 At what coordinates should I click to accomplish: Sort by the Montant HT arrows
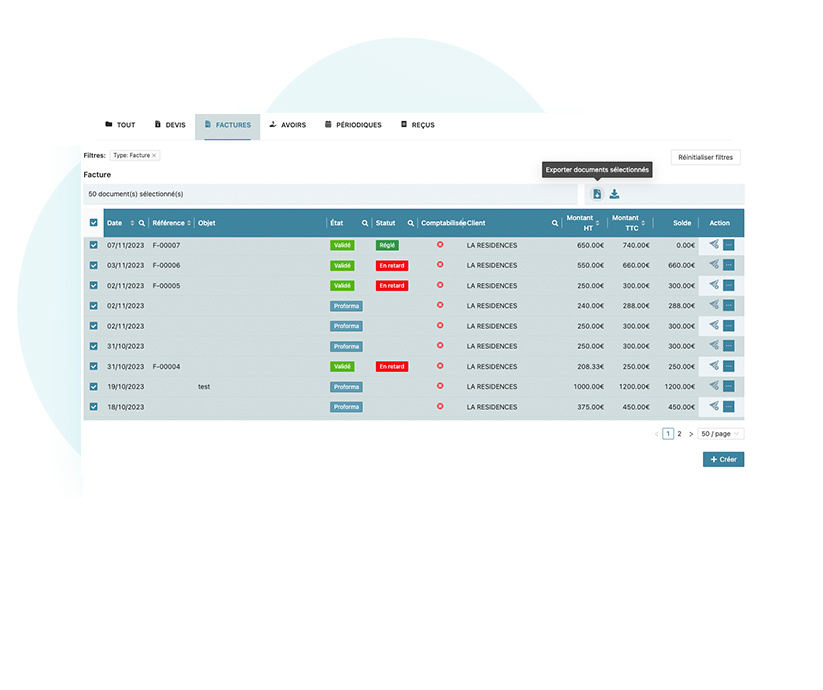(597, 223)
